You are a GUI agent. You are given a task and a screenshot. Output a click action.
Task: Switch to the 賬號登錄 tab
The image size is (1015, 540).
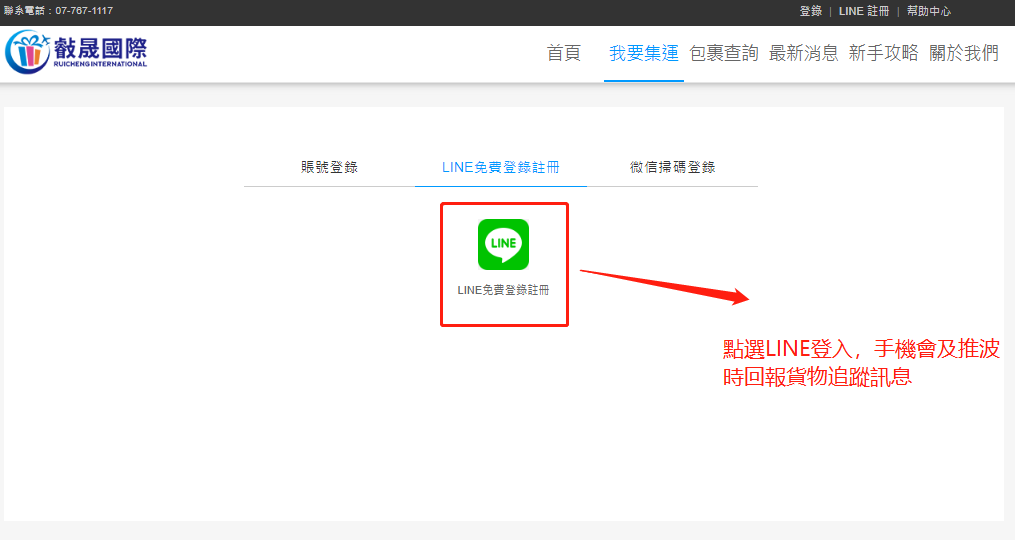tap(329, 167)
